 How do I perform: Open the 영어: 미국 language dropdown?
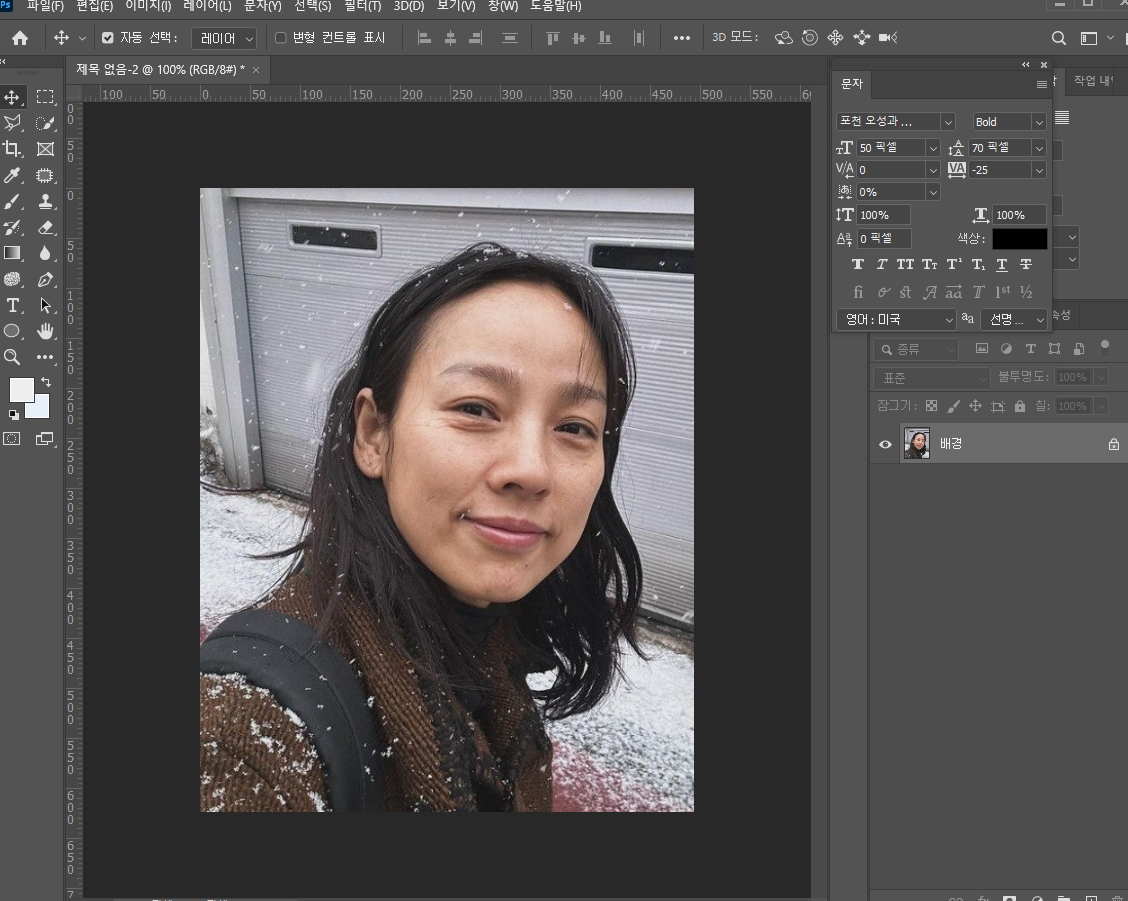[896, 319]
